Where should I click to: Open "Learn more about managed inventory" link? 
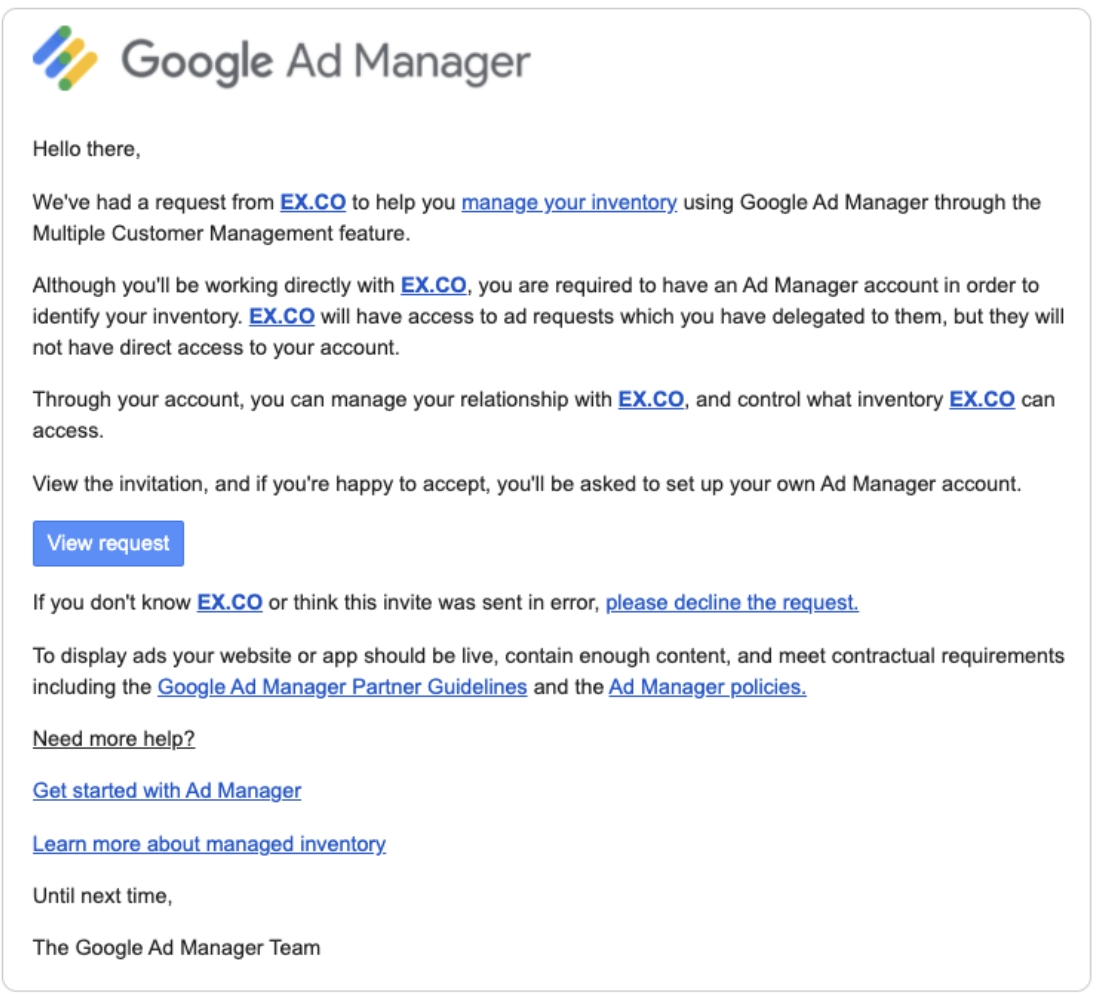coord(209,844)
